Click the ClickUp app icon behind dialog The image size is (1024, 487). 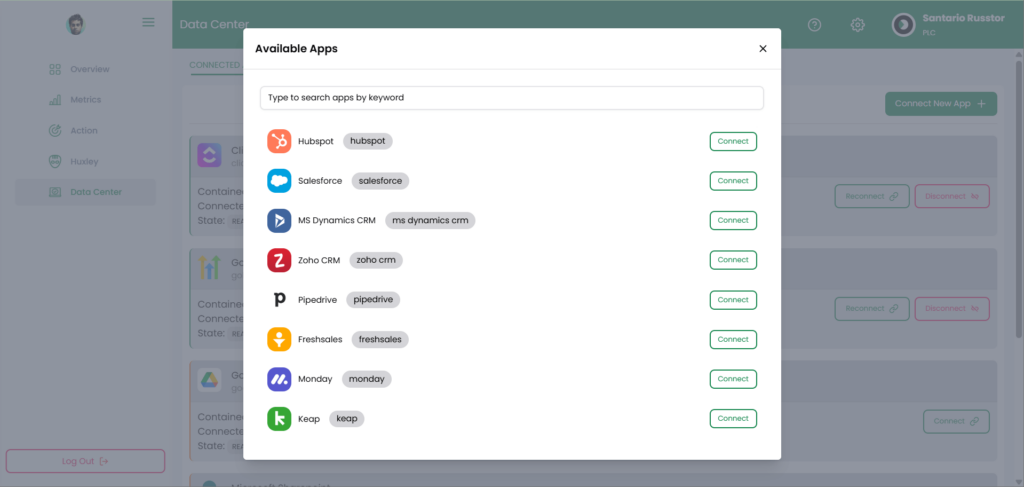[210, 155]
